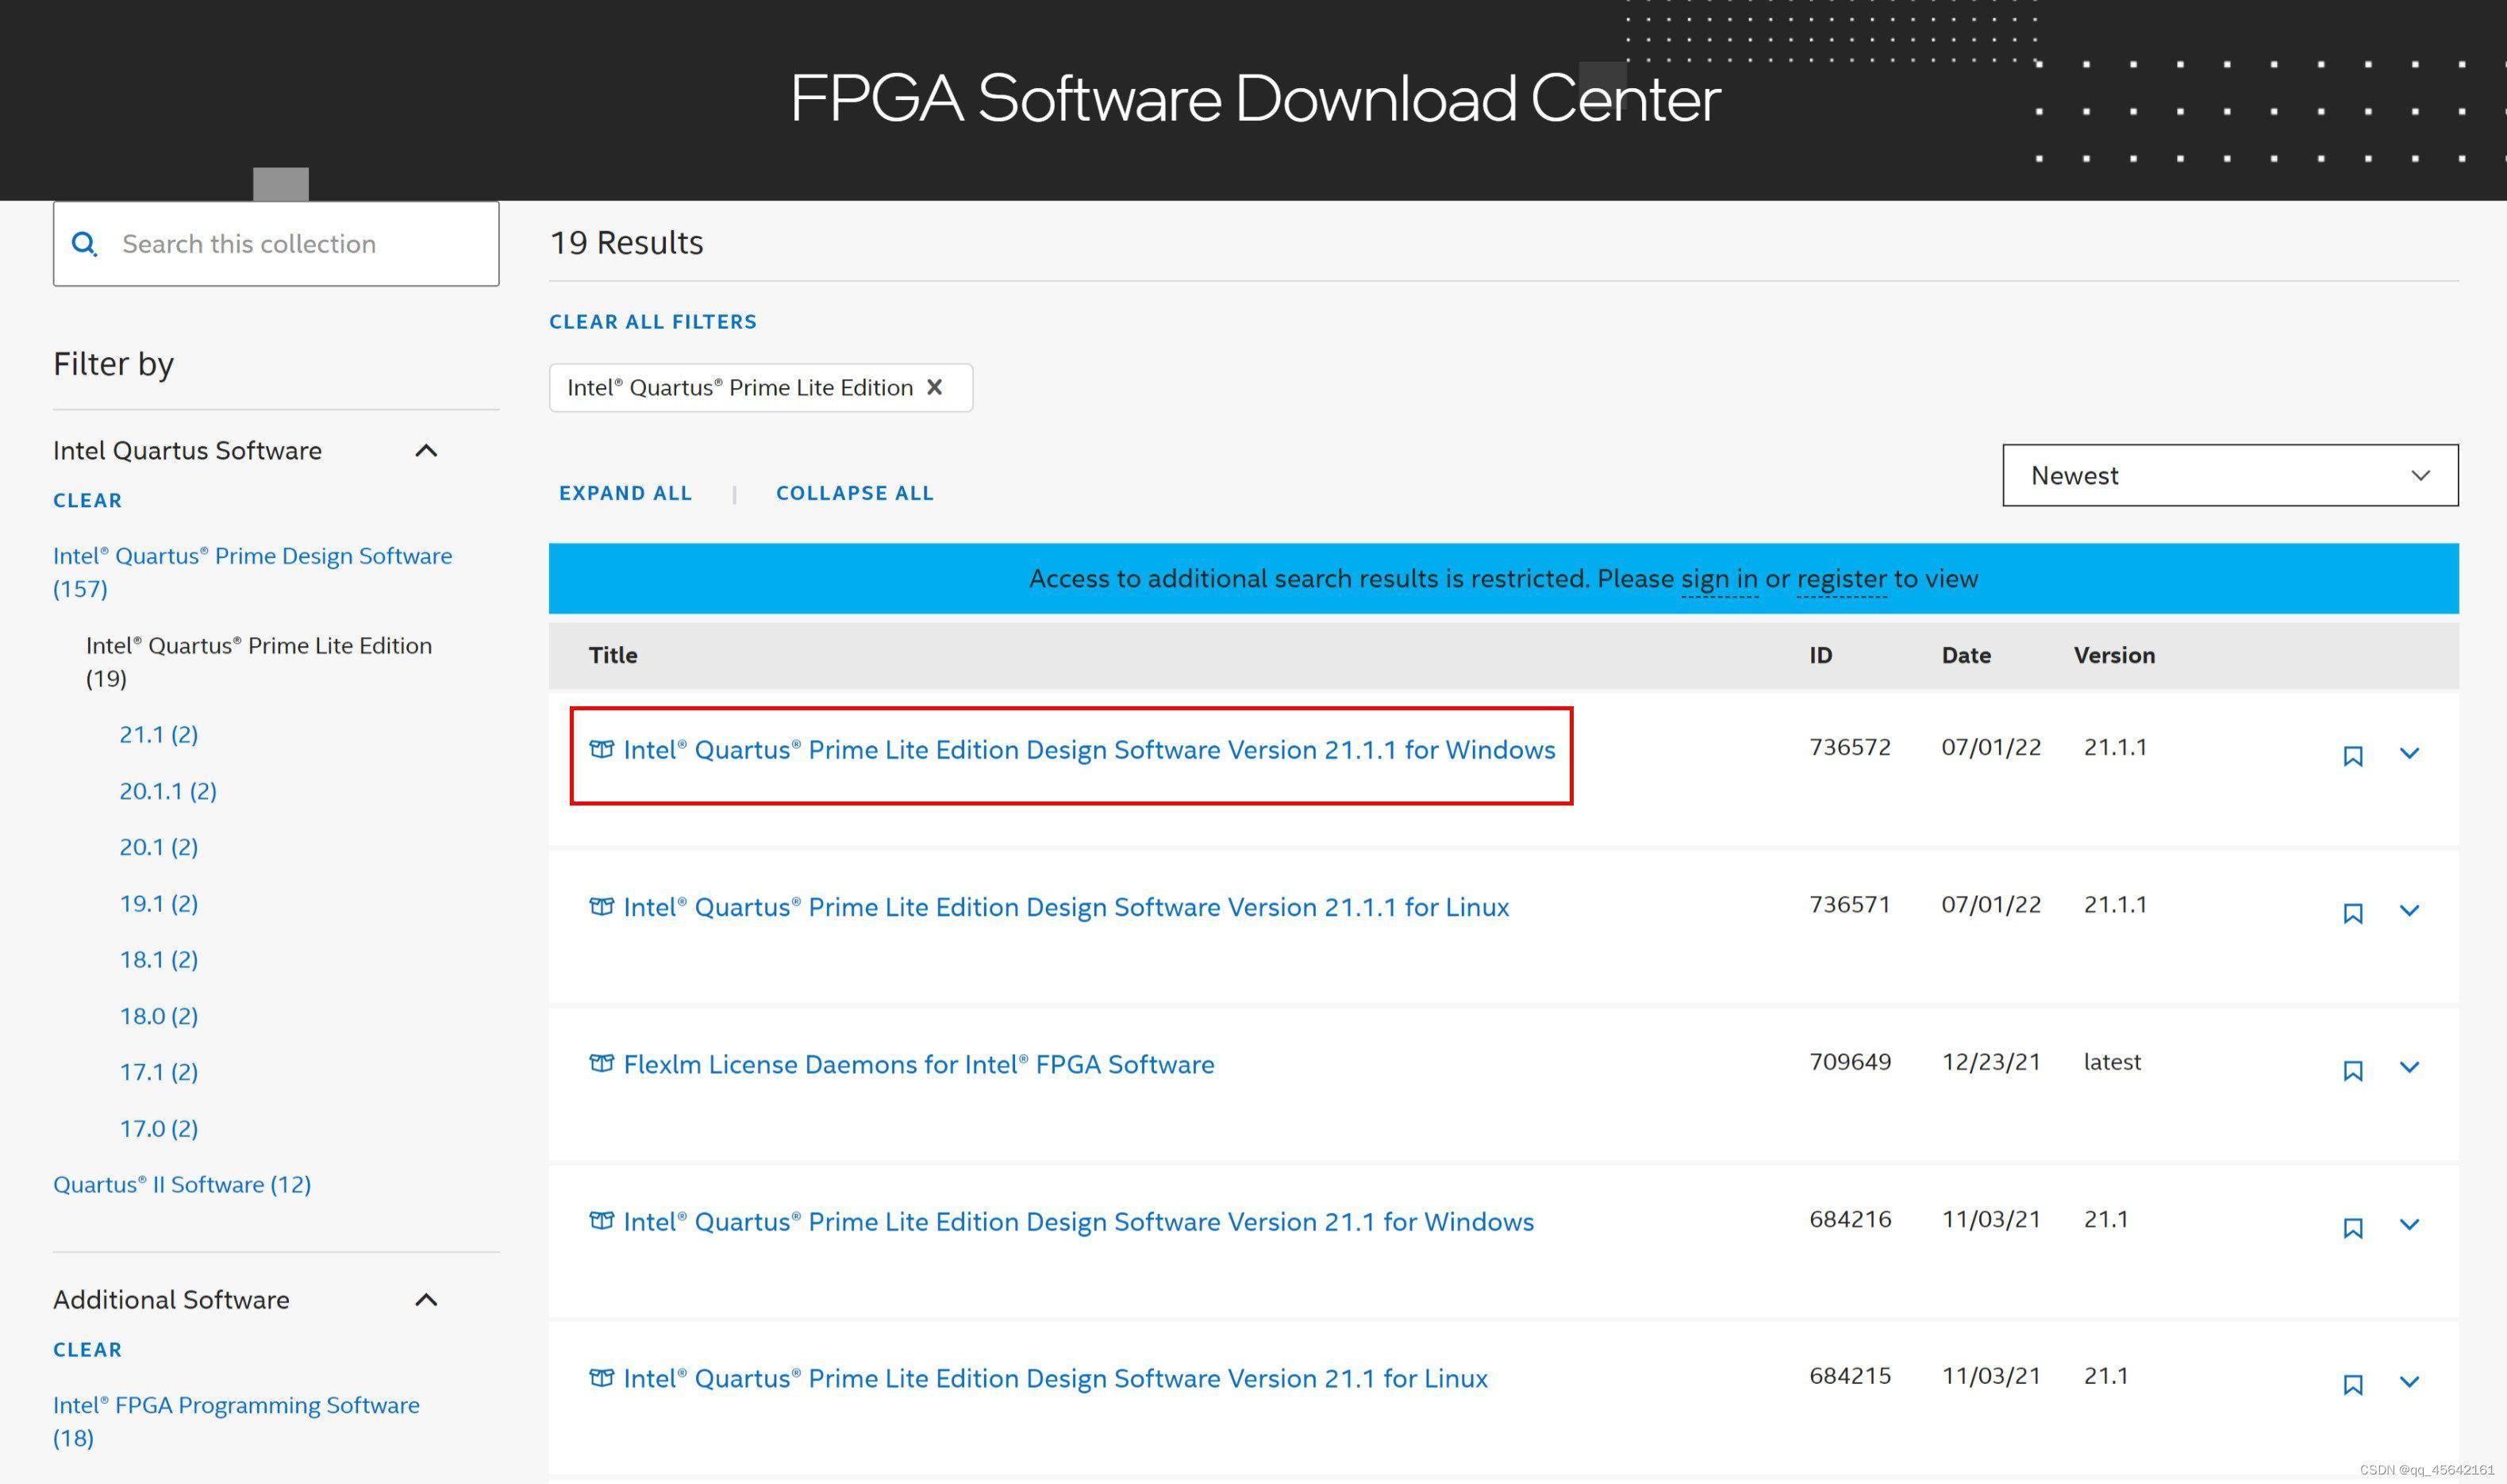The height and width of the screenshot is (1484, 2507).
Task: Collapse Intel Quartus Software filter section
Action: pos(428,451)
